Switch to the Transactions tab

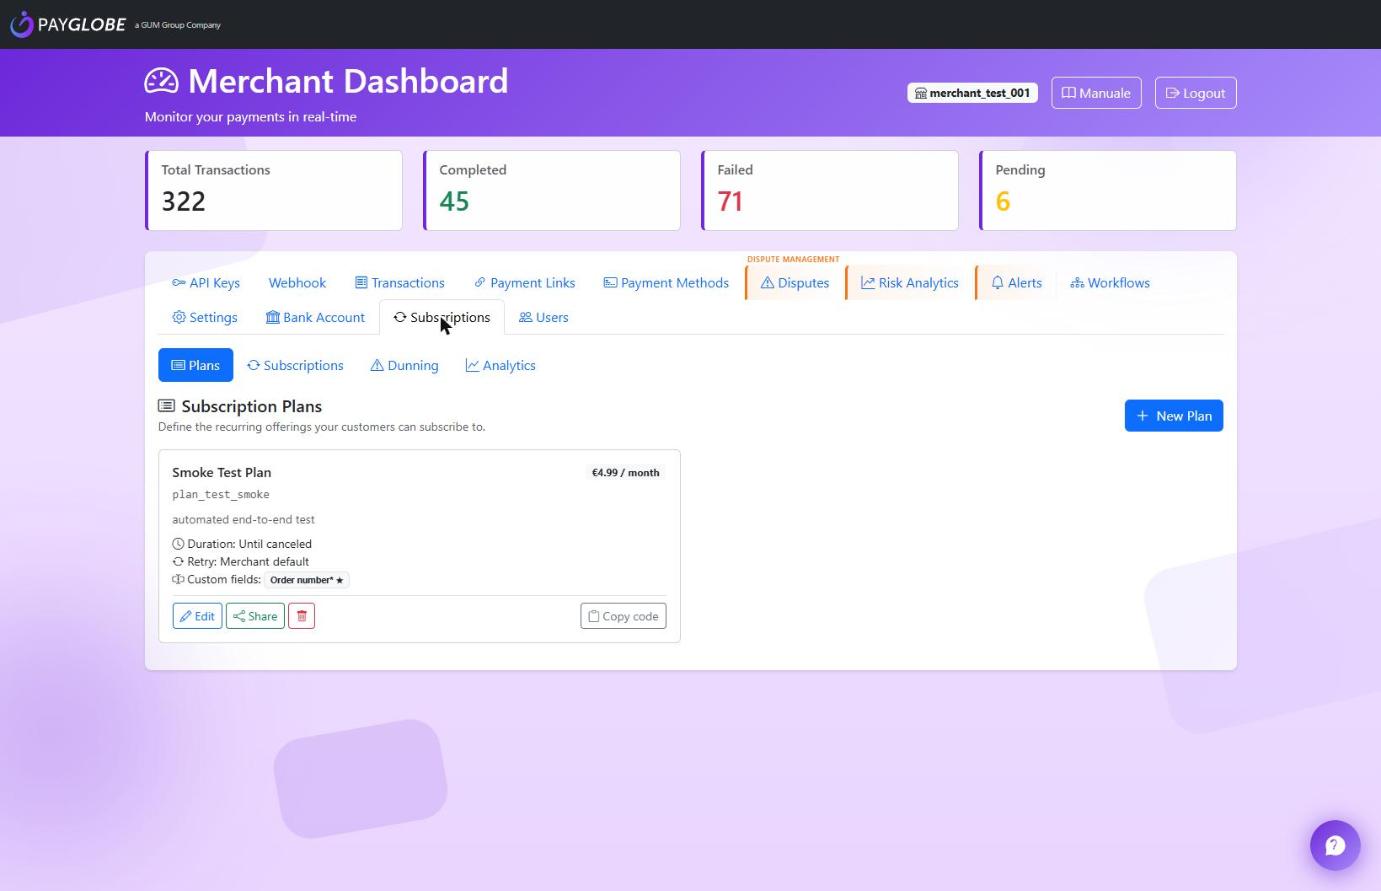point(400,283)
